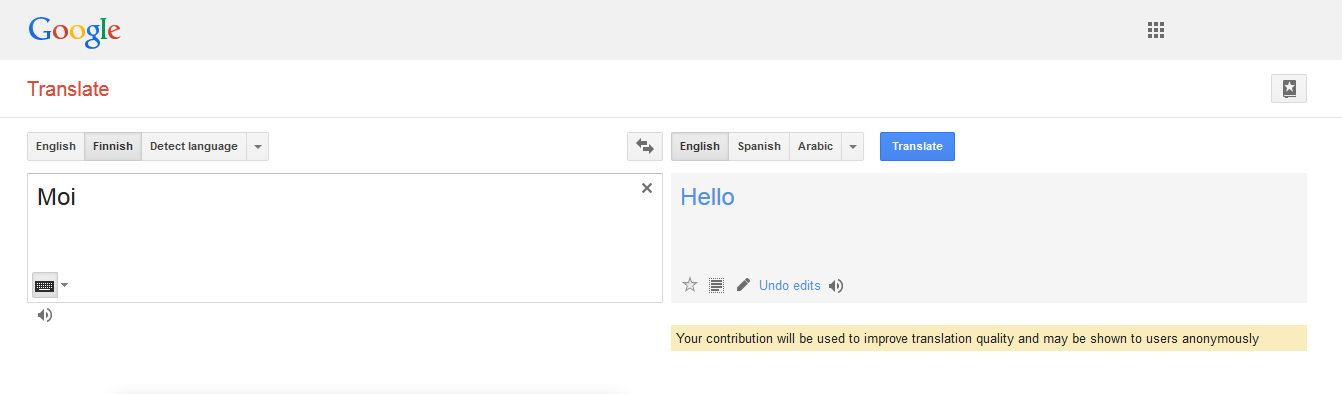Open the Google apps grid
The image size is (1342, 394).
click(x=1156, y=30)
